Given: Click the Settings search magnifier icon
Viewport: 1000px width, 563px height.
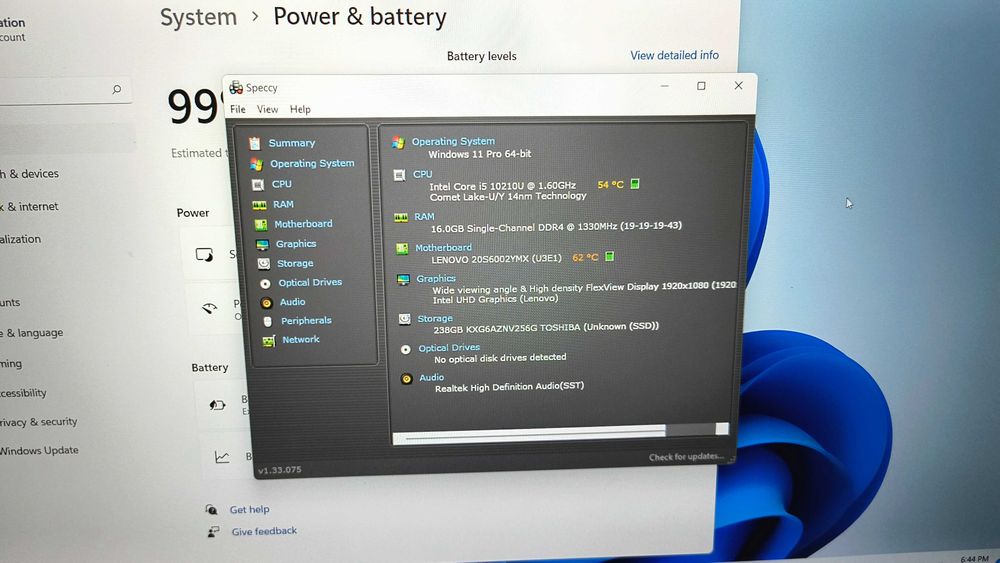Looking at the screenshot, I should click(x=117, y=89).
